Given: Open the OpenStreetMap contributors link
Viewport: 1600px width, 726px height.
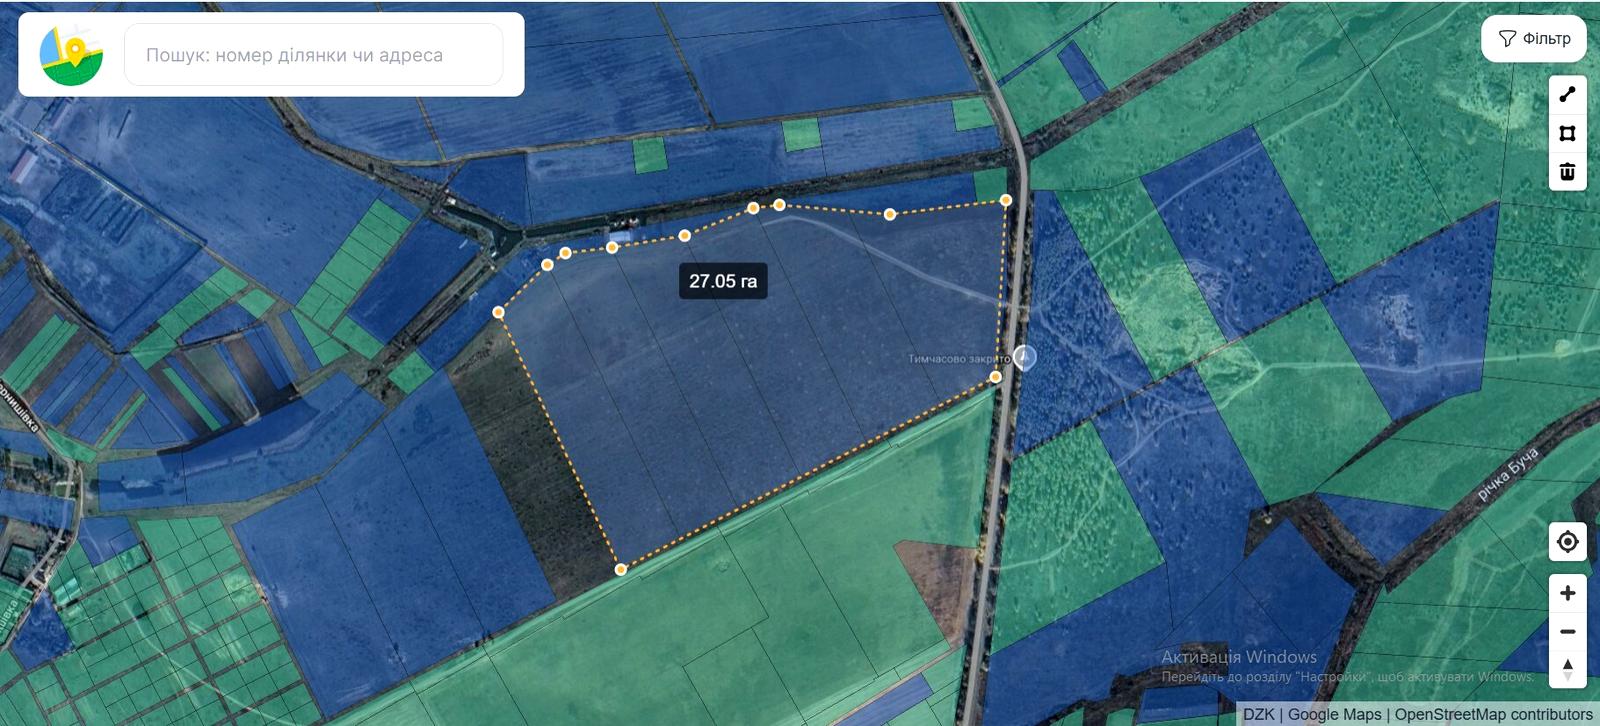Looking at the screenshot, I should click(1493, 714).
